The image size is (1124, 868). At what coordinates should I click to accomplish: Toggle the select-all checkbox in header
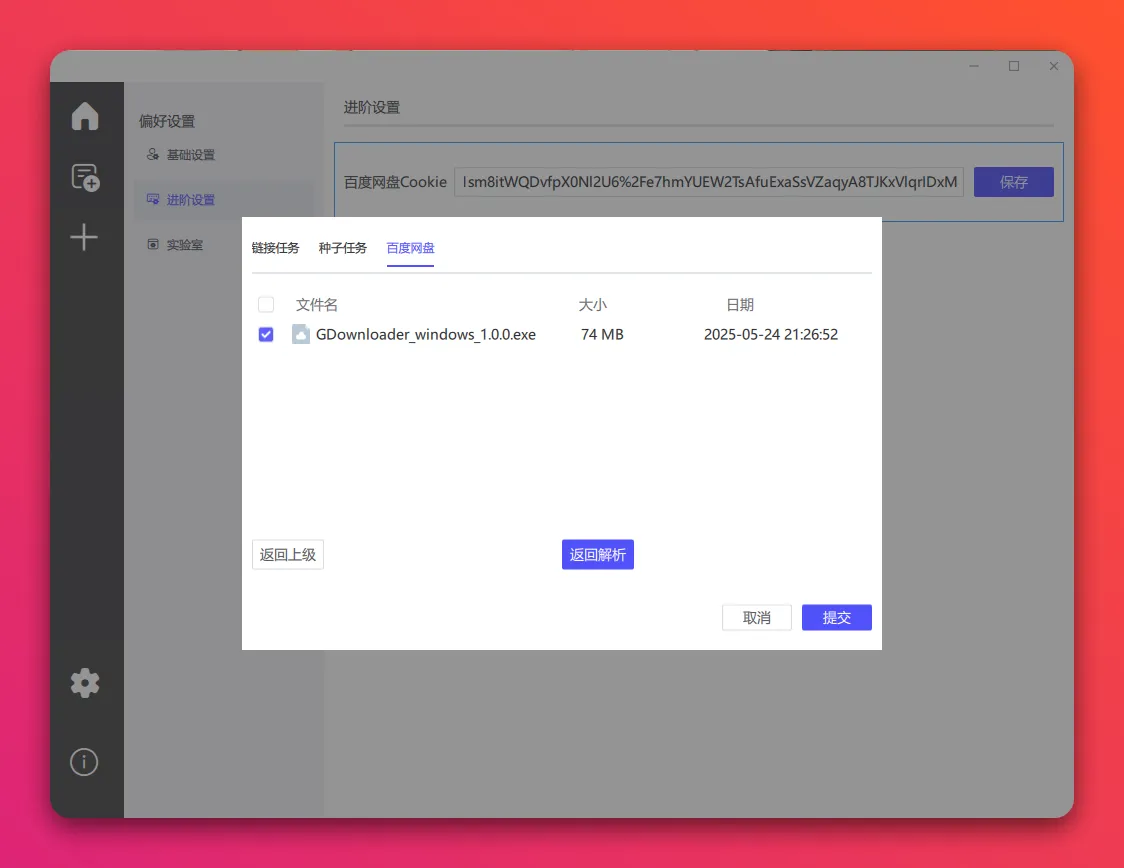coord(266,305)
